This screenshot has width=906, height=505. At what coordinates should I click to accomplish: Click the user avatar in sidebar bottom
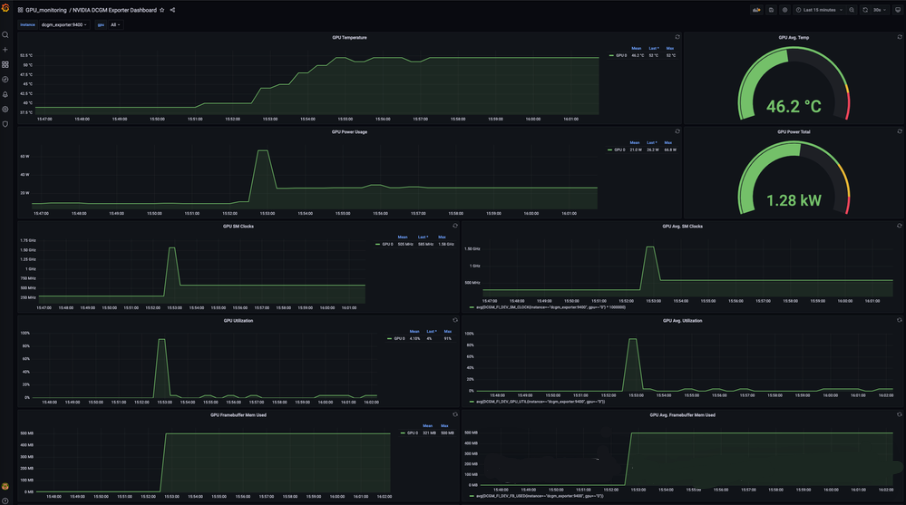coord(5,487)
